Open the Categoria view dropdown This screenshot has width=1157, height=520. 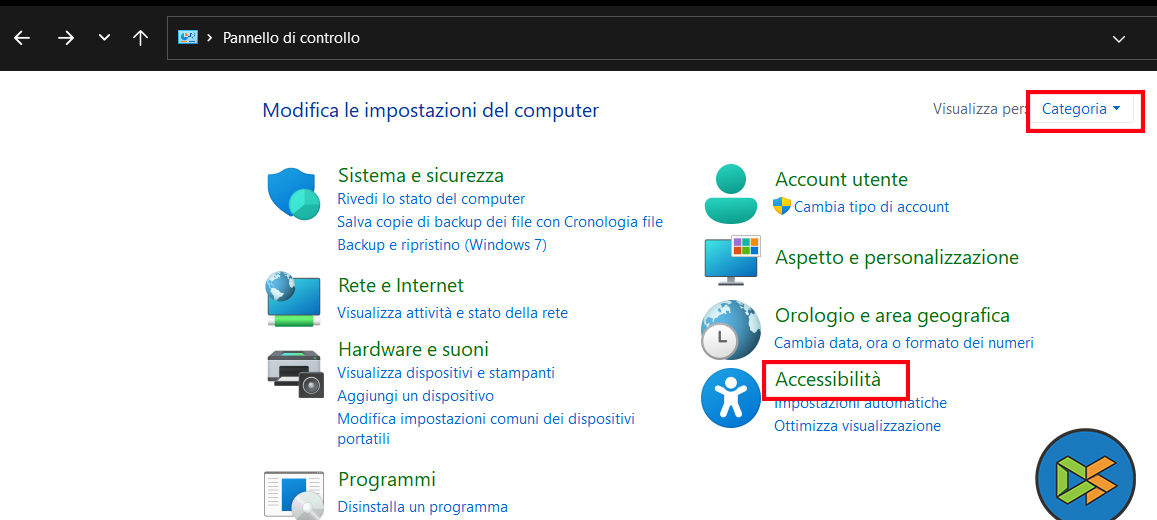[x=1081, y=109]
